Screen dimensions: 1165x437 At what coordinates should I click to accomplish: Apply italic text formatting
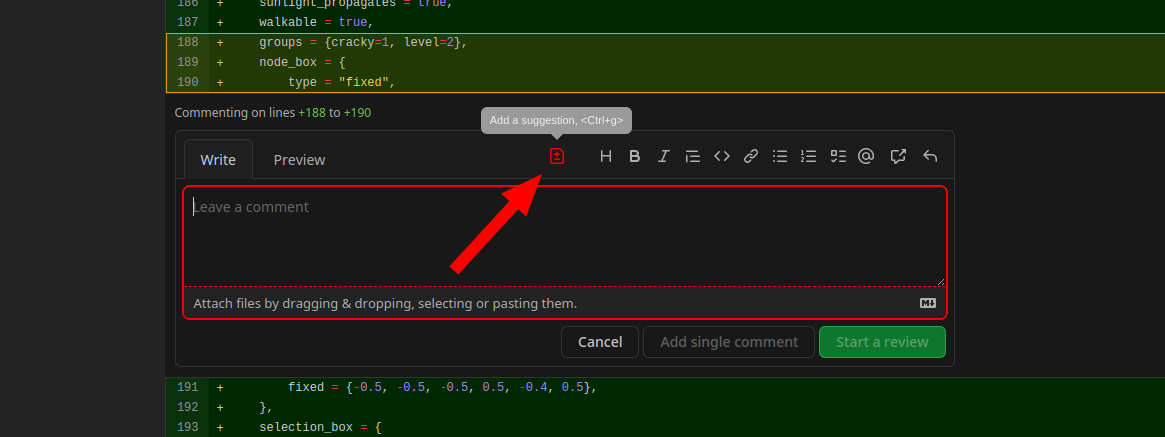point(663,156)
